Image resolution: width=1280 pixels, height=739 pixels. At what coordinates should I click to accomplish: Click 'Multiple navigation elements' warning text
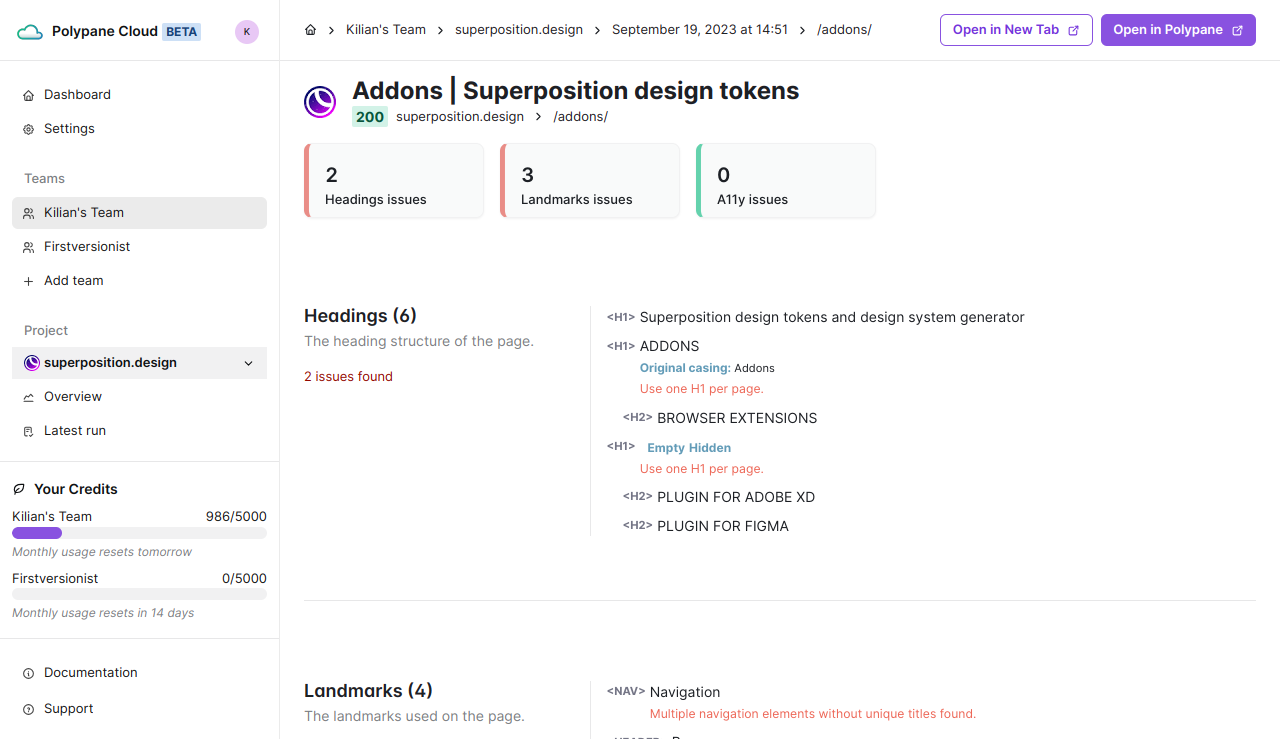[x=813, y=714]
